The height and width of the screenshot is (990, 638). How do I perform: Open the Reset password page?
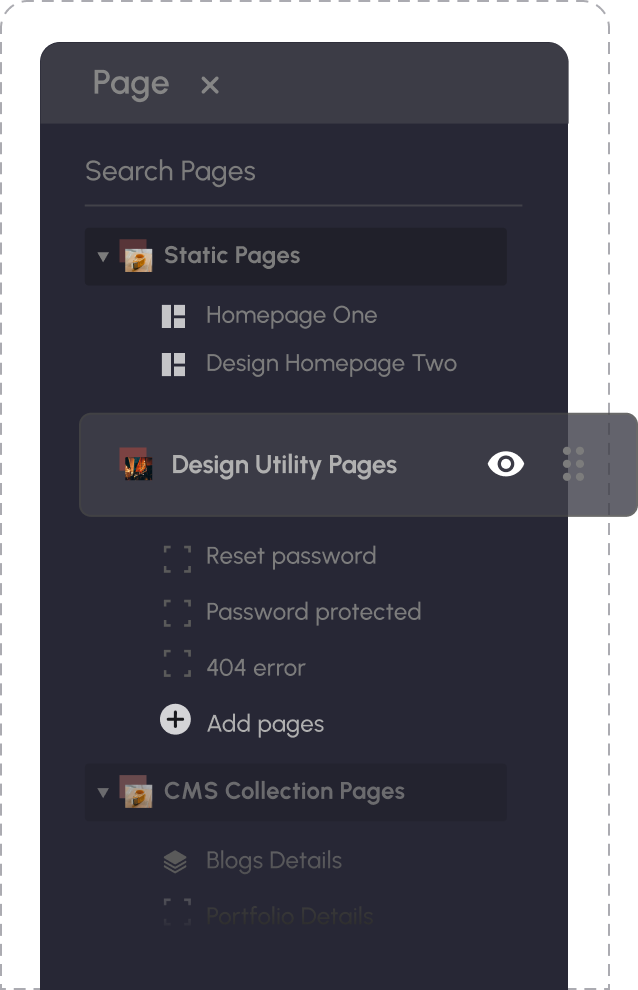click(x=291, y=557)
